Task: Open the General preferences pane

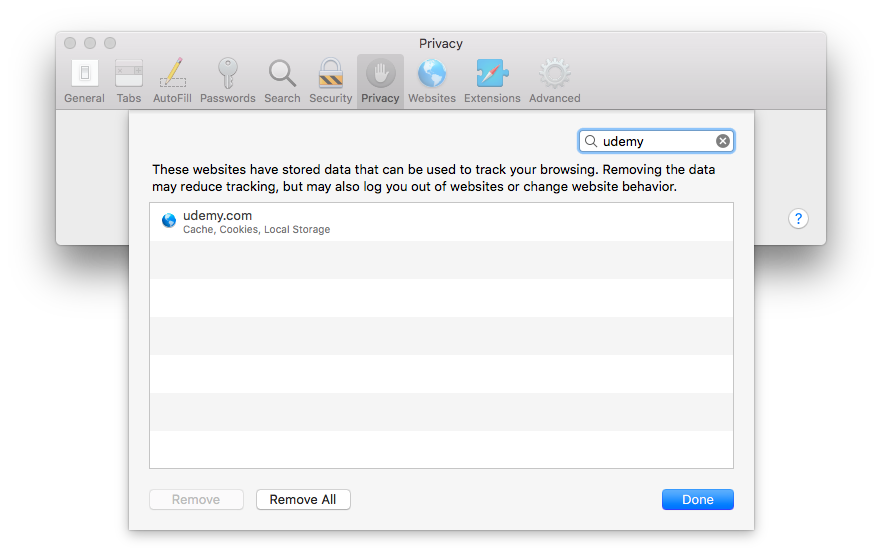Action: click(x=84, y=81)
